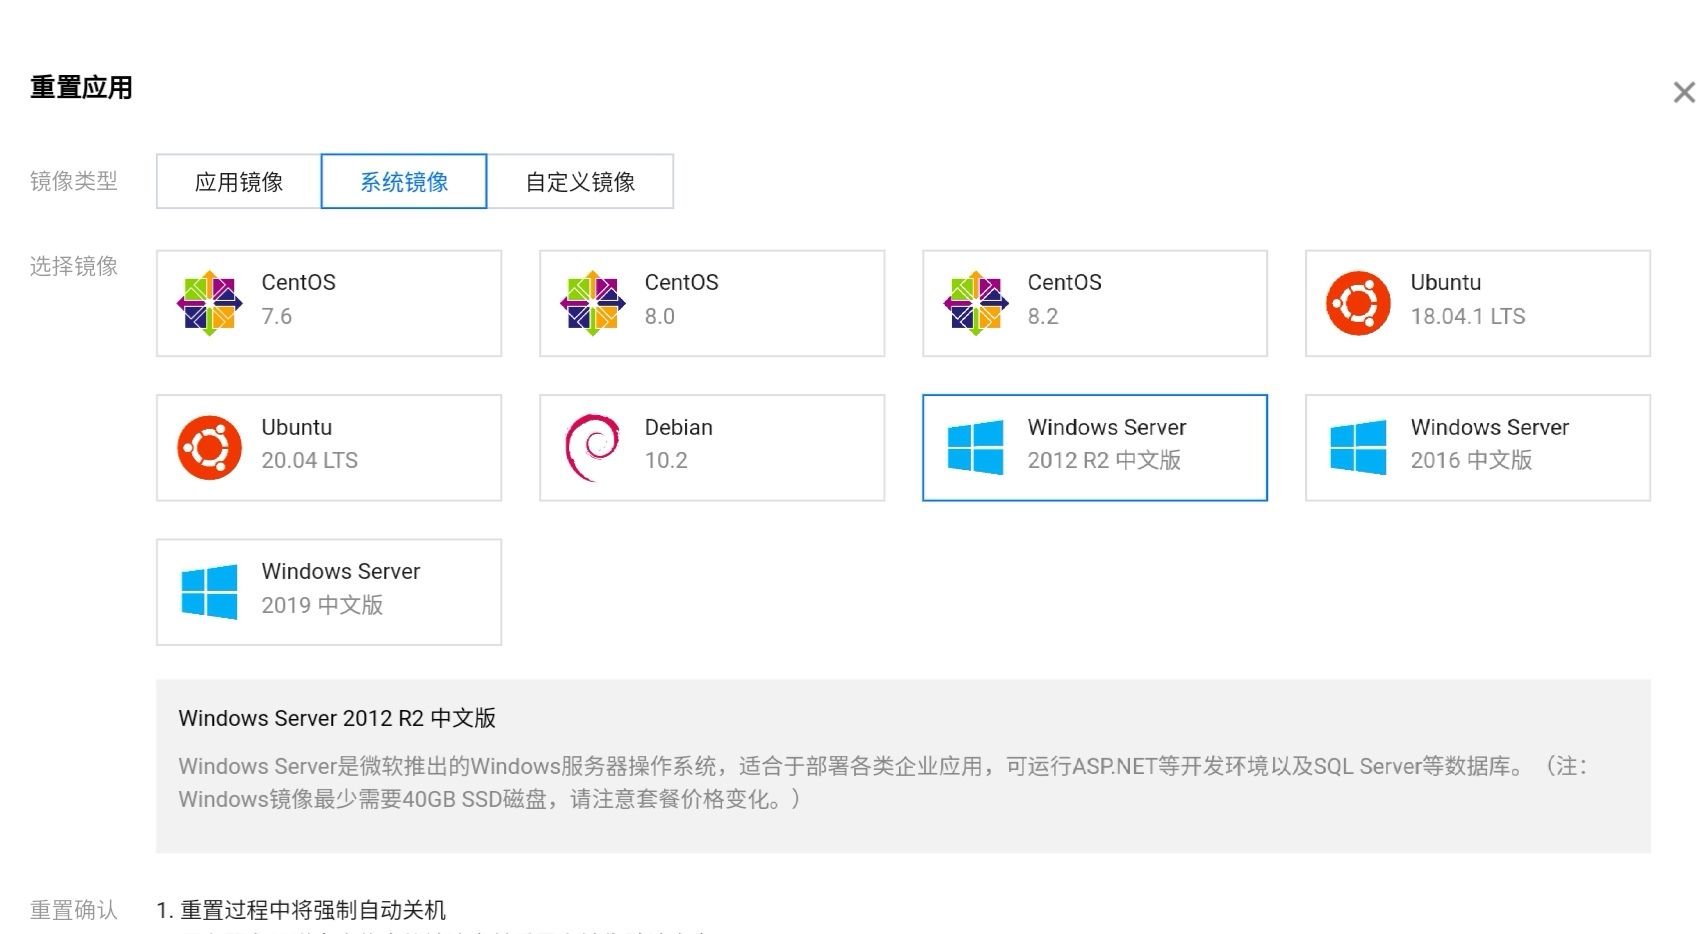Pick the Windows Server 2019 中文版 card

coord(328,591)
